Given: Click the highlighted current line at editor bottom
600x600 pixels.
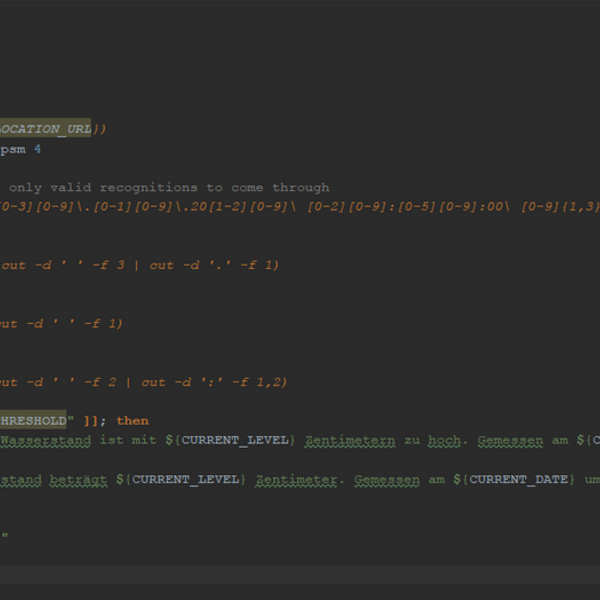Looking at the screenshot, I should click(x=300, y=575).
